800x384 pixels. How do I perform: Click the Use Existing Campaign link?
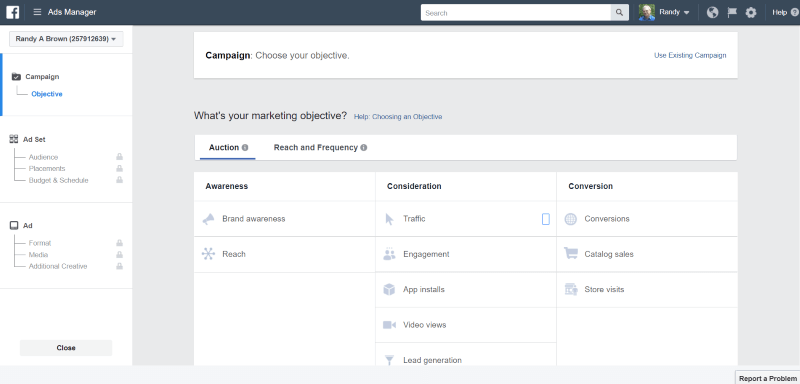[x=690, y=56]
